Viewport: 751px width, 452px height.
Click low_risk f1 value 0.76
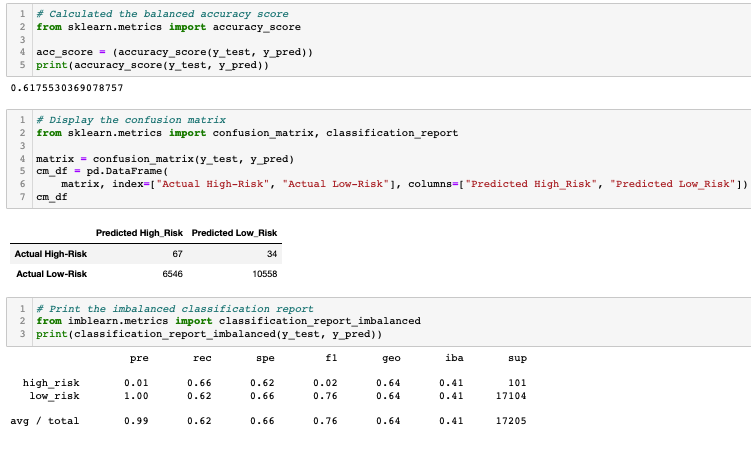coord(325,396)
